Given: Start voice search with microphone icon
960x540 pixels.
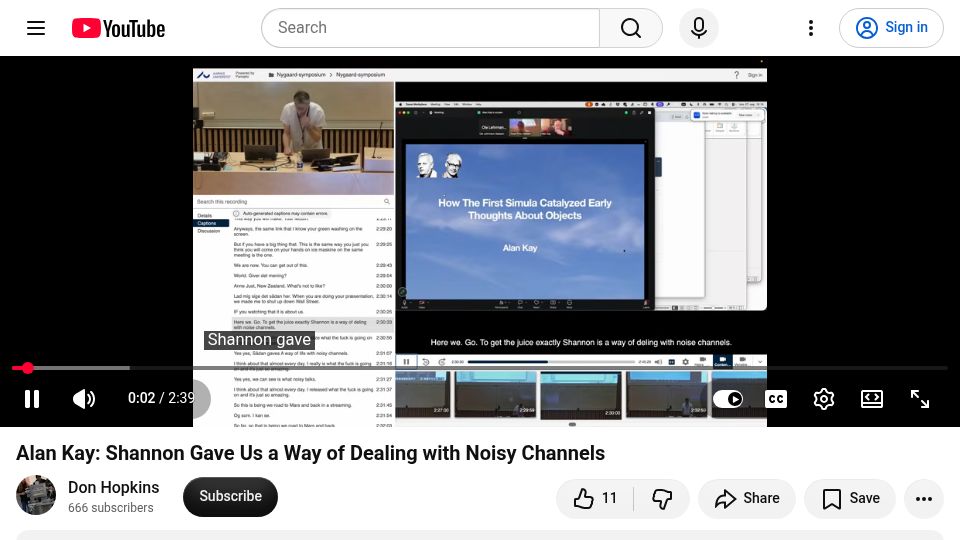Looking at the screenshot, I should [x=699, y=28].
